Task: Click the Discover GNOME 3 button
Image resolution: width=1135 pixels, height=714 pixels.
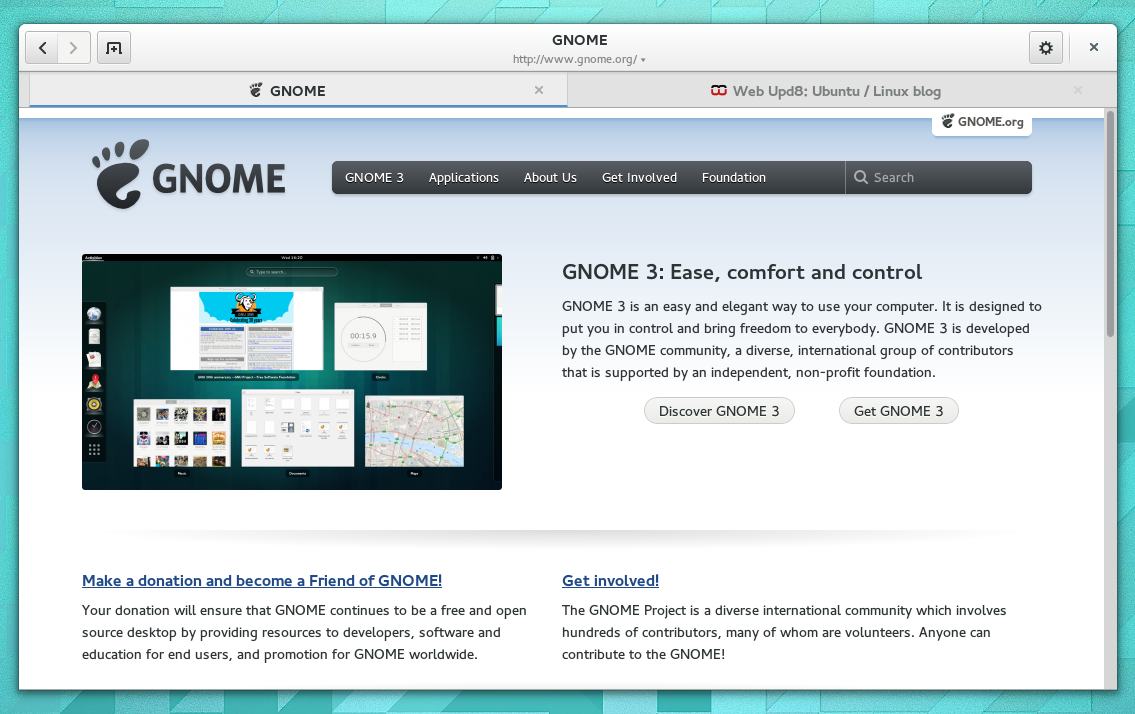Action: click(719, 411)
